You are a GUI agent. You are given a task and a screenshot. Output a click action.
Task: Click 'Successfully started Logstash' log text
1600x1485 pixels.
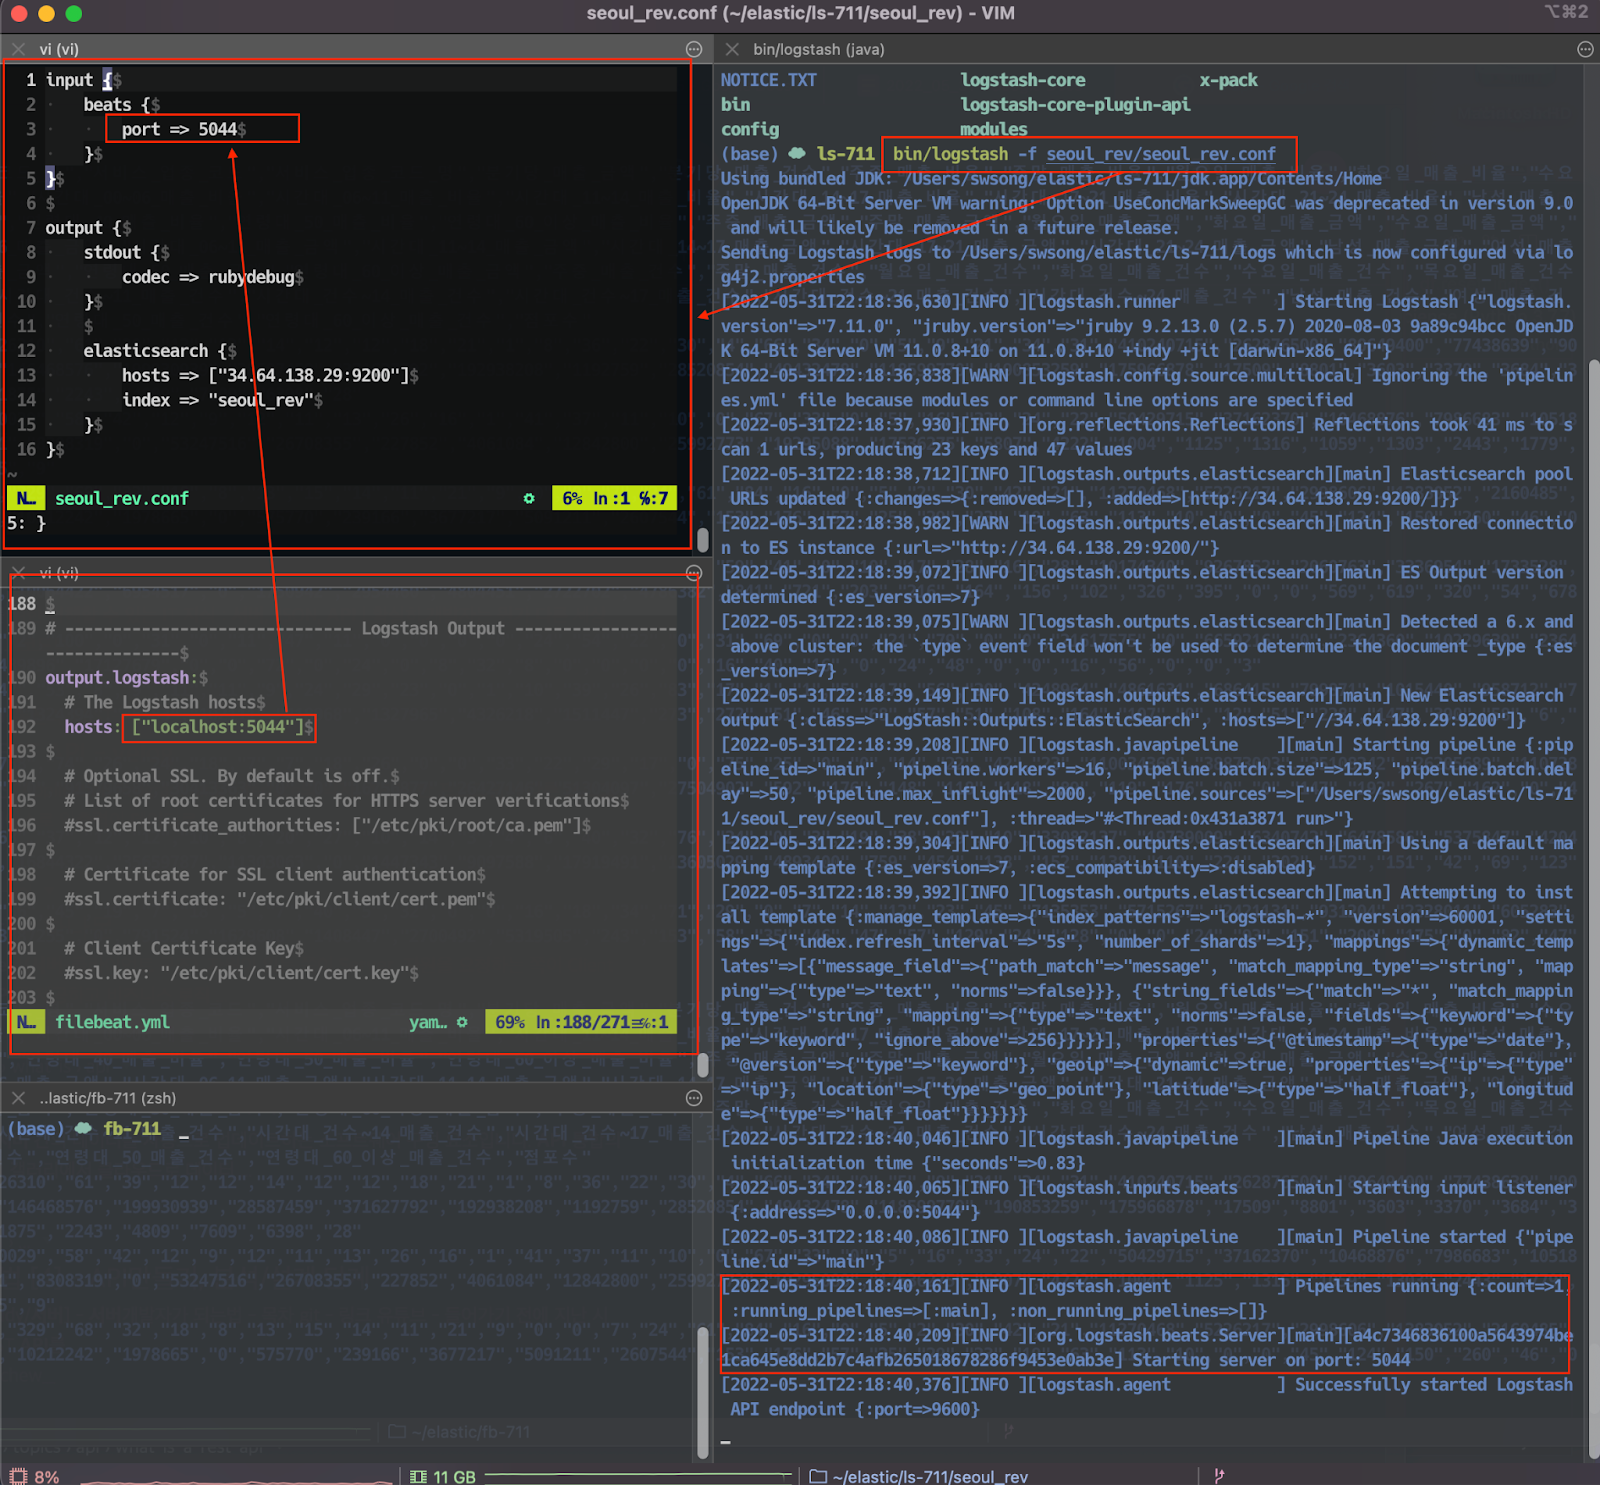(1433, 1385)
